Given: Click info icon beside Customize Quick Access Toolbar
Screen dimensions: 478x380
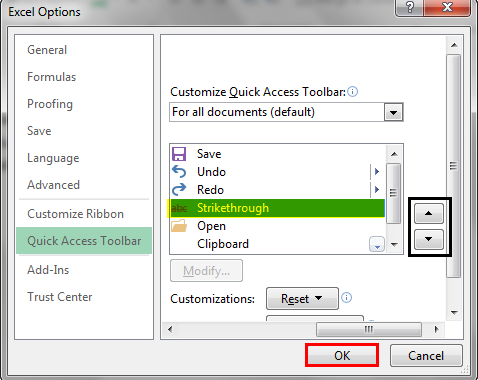Looking at the screenshot, I should pos(352,91).
